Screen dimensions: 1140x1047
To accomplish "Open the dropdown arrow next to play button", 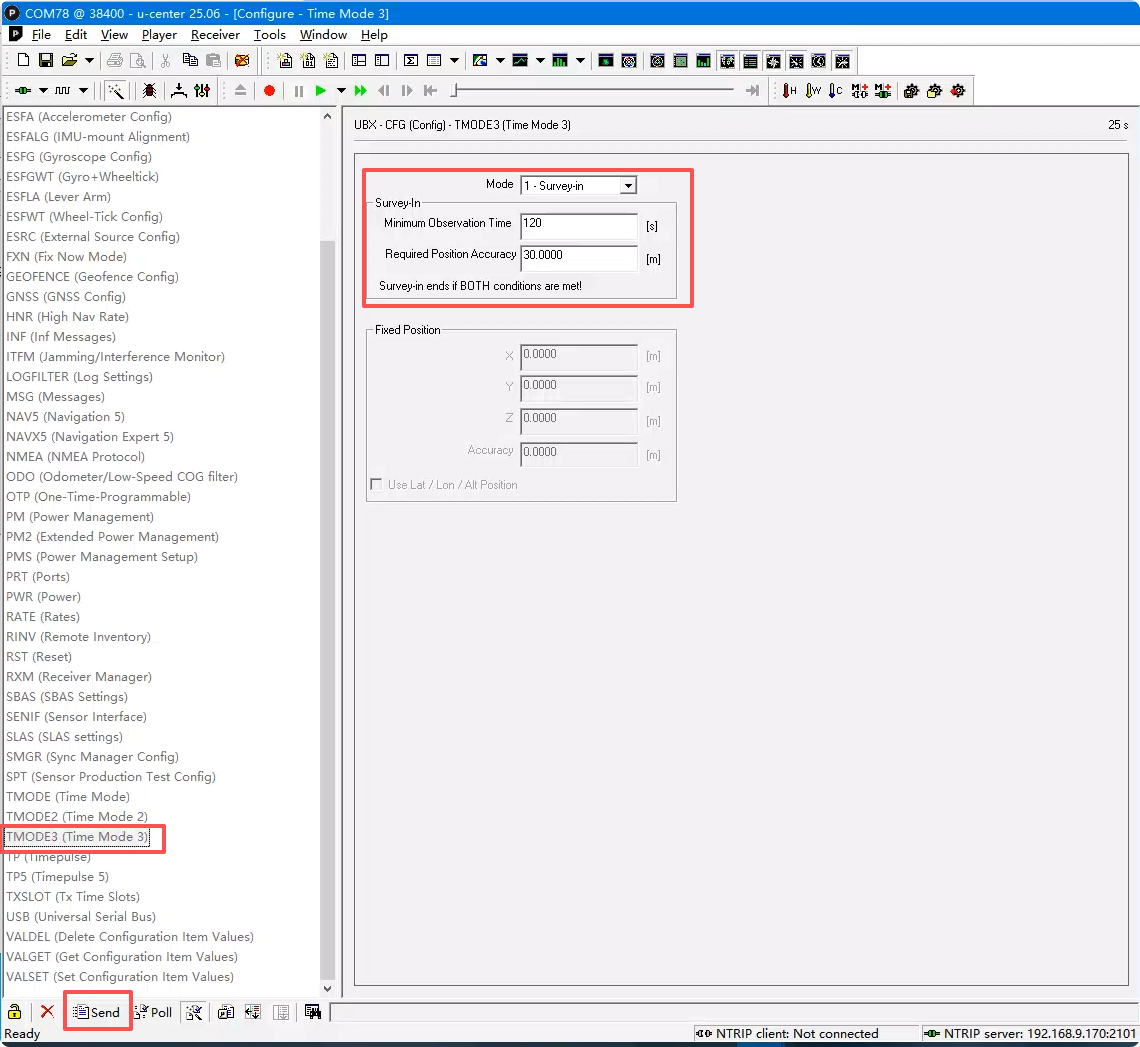I will [340, 91].
